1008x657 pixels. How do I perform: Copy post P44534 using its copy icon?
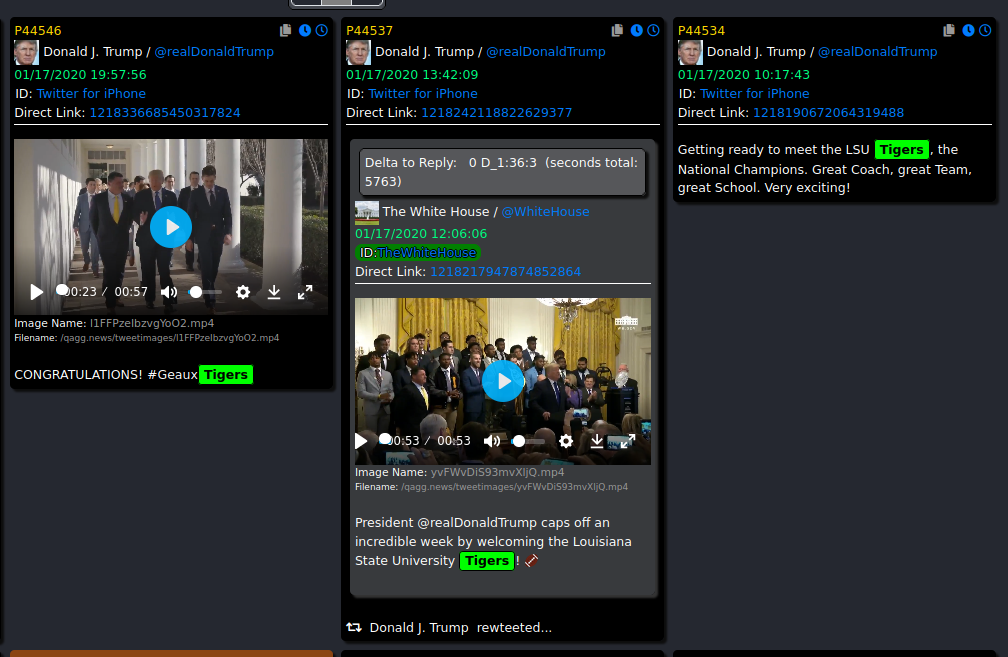click(949, 30)
